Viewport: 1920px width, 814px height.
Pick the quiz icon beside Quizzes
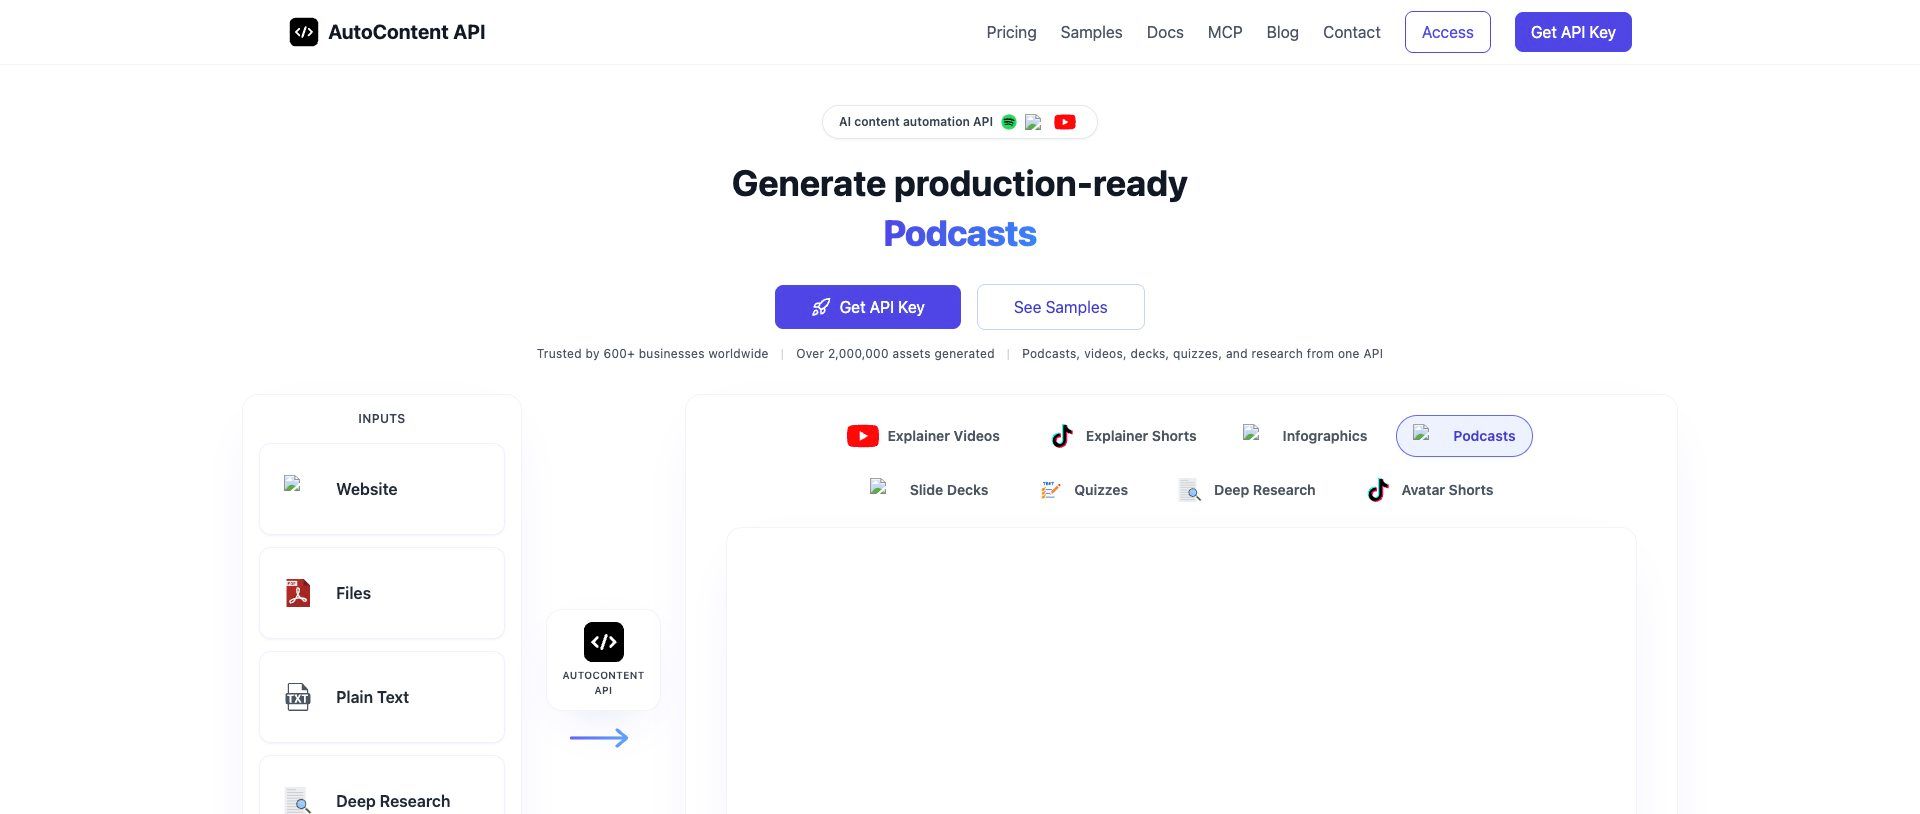(x=1050, y=490)
